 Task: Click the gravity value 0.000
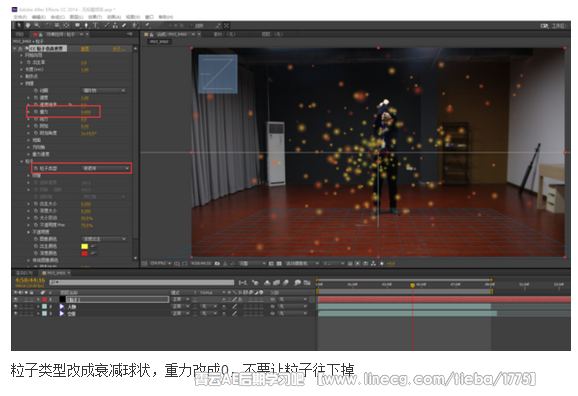tap(86, 112)
